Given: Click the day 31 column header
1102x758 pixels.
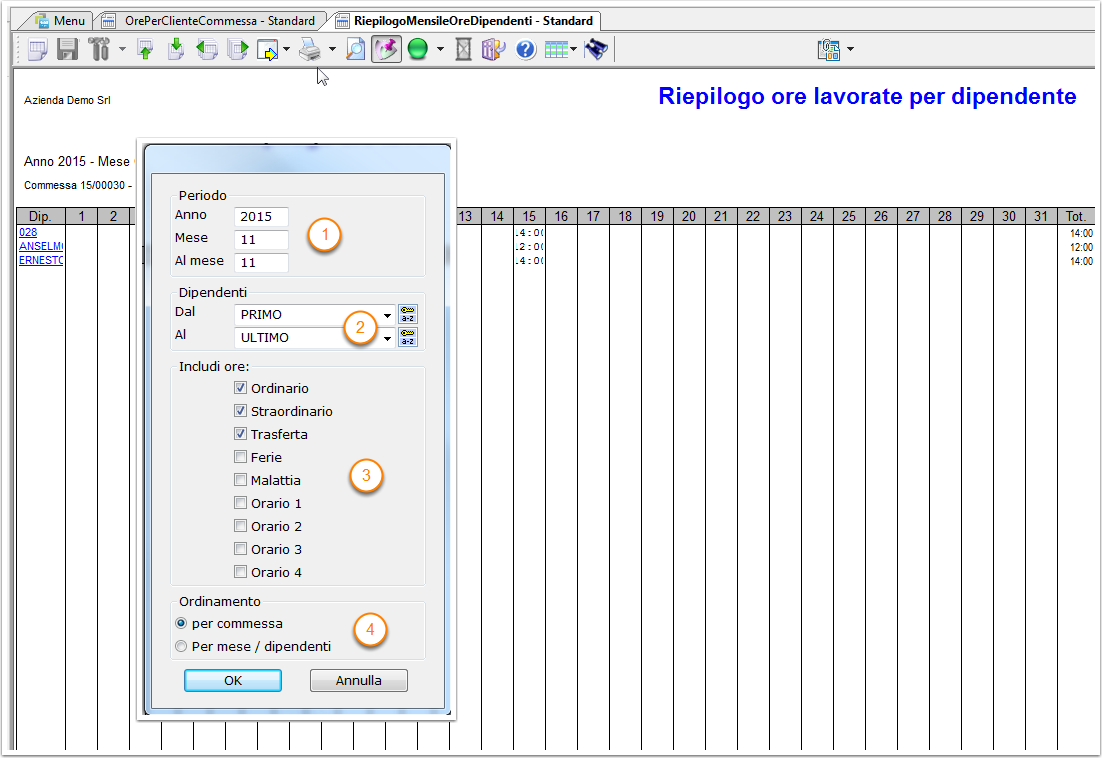Looking at the screenshot, I should coord(1041,216).
